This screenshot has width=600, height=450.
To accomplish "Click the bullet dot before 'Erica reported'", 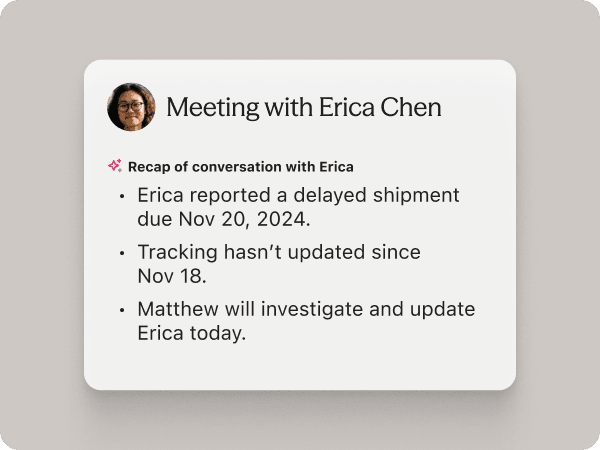I will (122, 197).
